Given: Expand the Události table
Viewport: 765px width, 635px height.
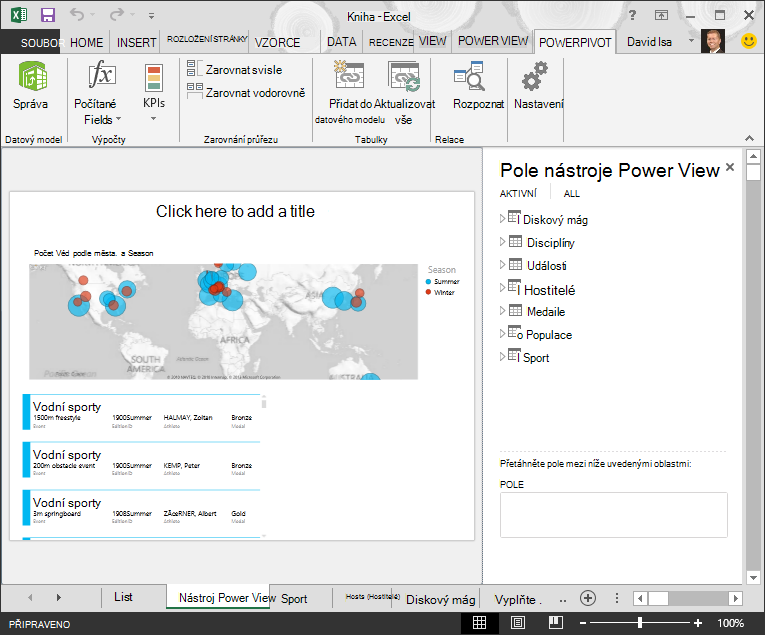Looking at the screenshot, I should (503, 264).
